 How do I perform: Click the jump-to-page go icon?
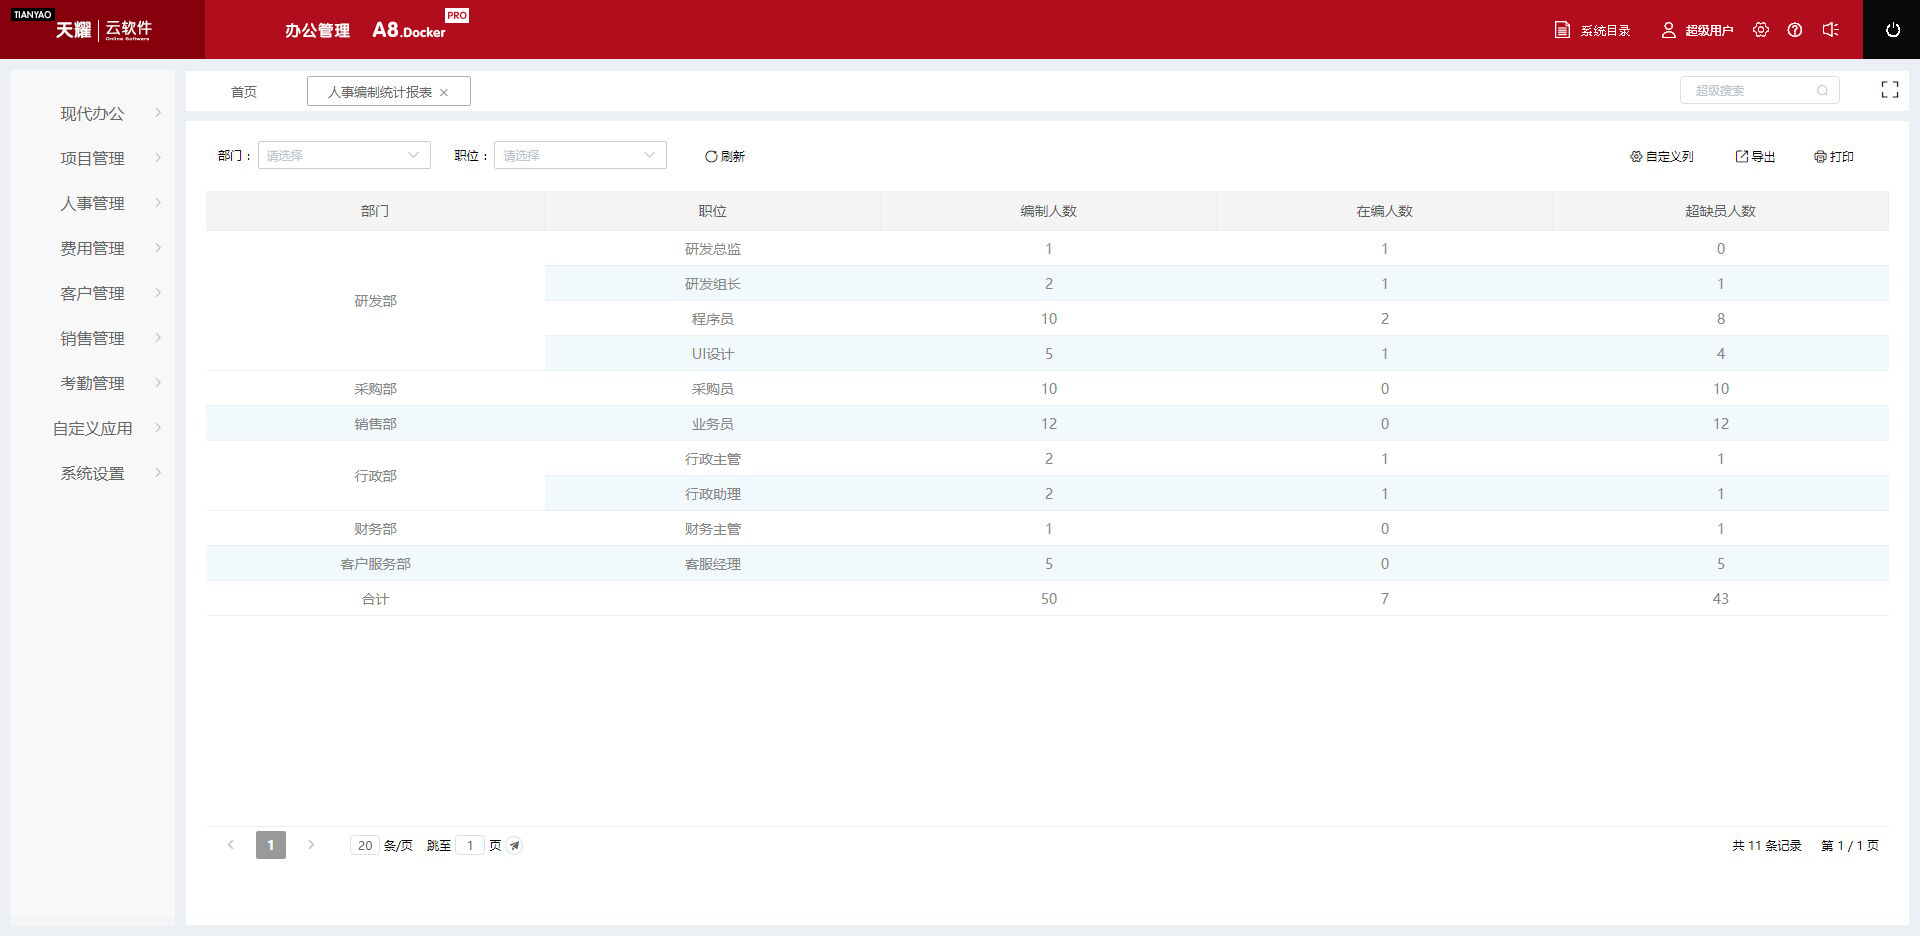(x=514, y=846)
